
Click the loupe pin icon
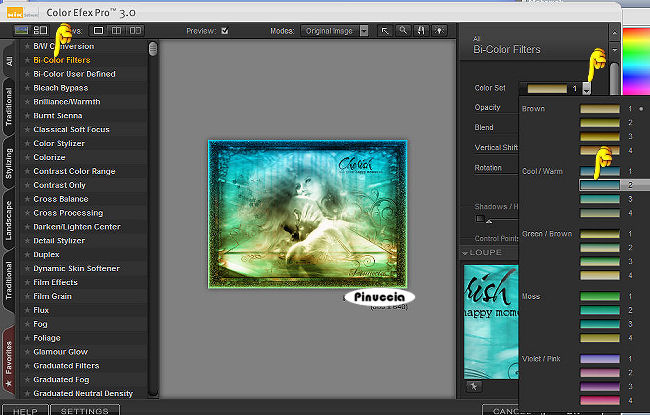coord(474,387)
